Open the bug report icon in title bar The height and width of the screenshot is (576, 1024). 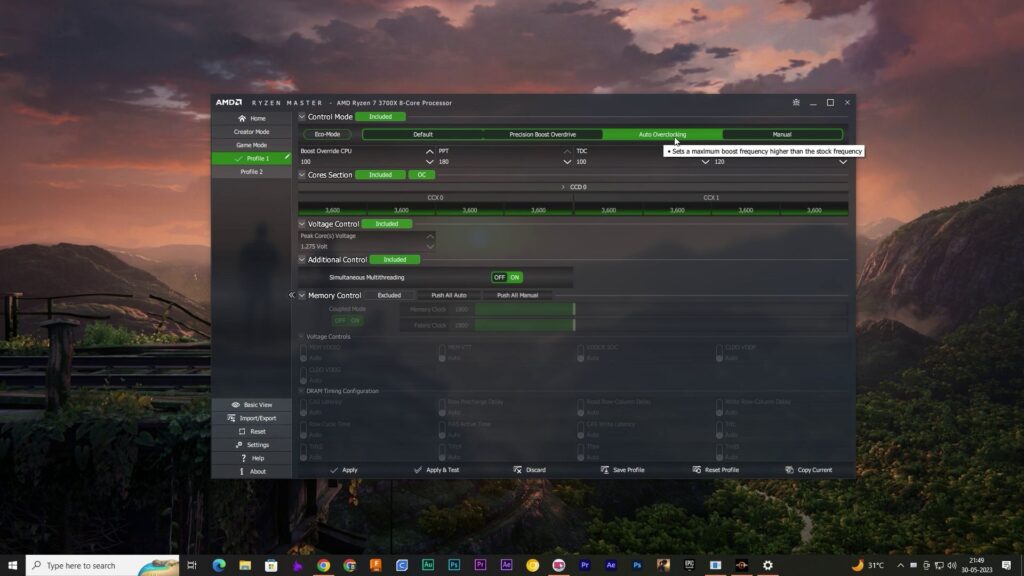point(795,103)
